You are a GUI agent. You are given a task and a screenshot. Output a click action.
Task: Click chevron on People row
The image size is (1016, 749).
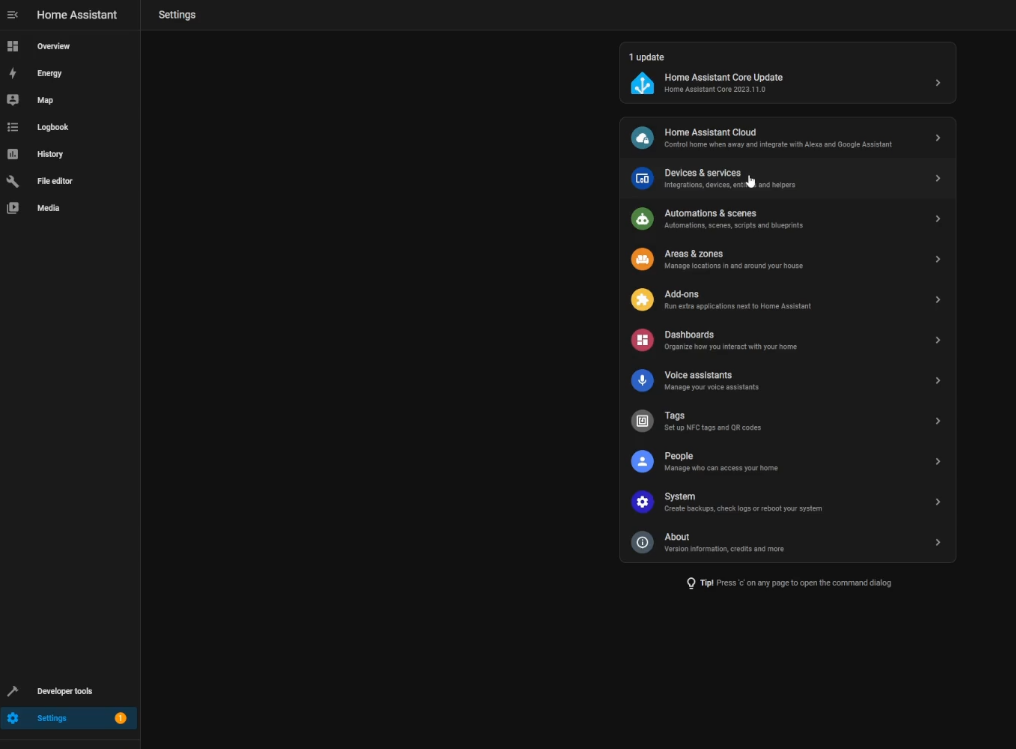[938, 461]
